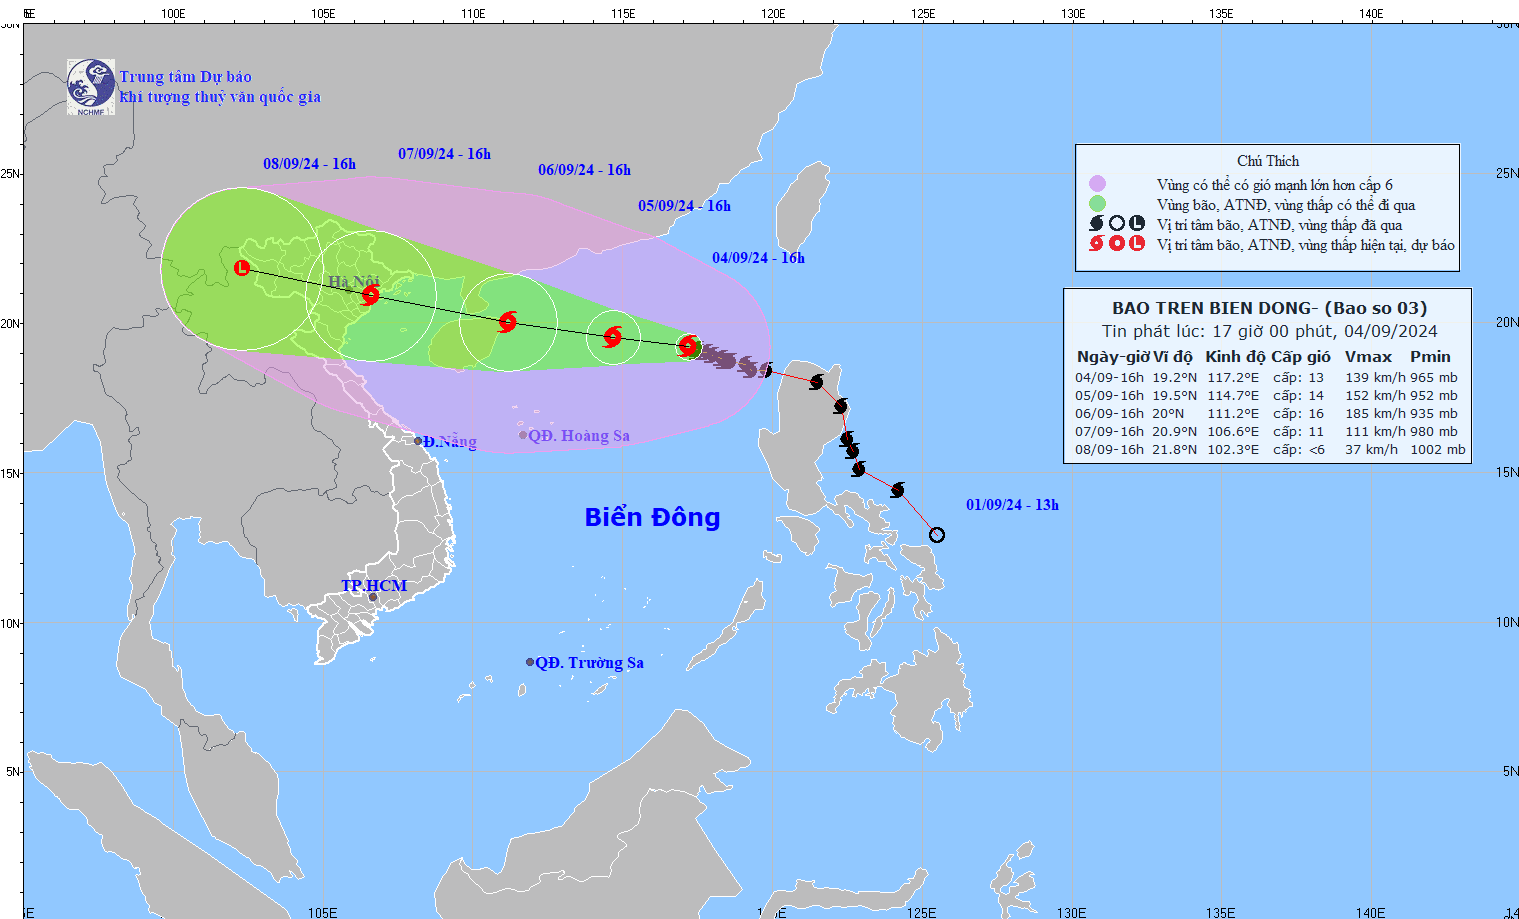Click table cell "cấp: 14"

click(x=1298, y=396)
